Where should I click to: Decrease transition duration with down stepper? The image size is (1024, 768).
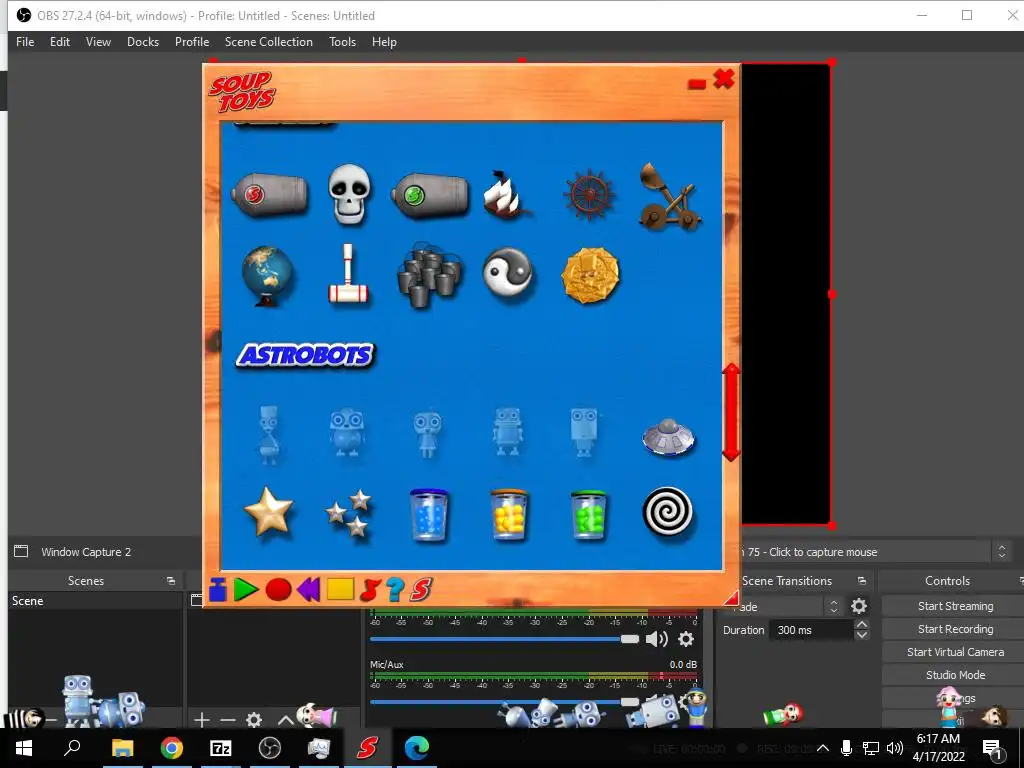click(x=861, y=635)
